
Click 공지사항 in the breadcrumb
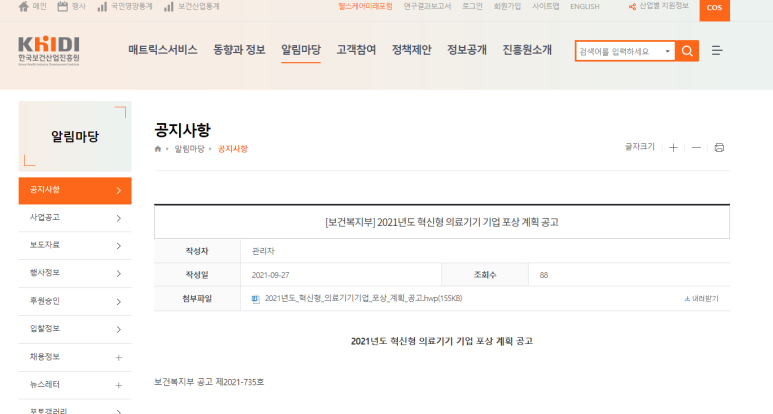(233, 149)
